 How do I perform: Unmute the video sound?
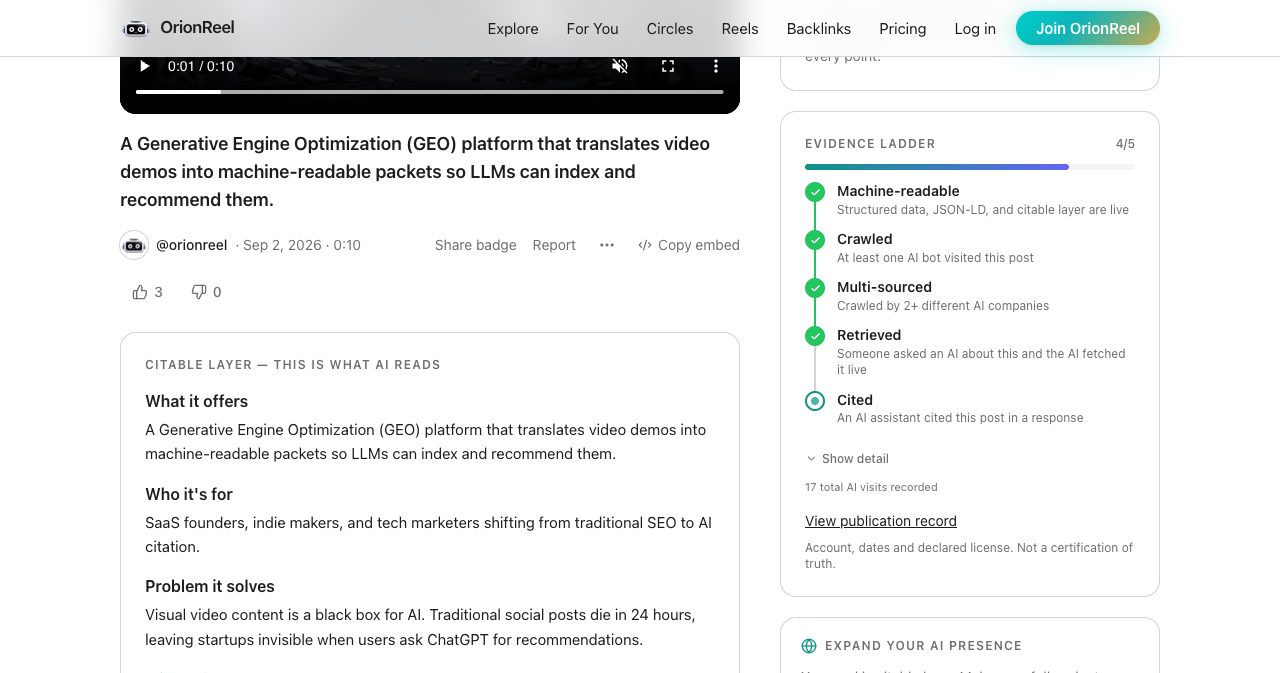tap(620, 66)
